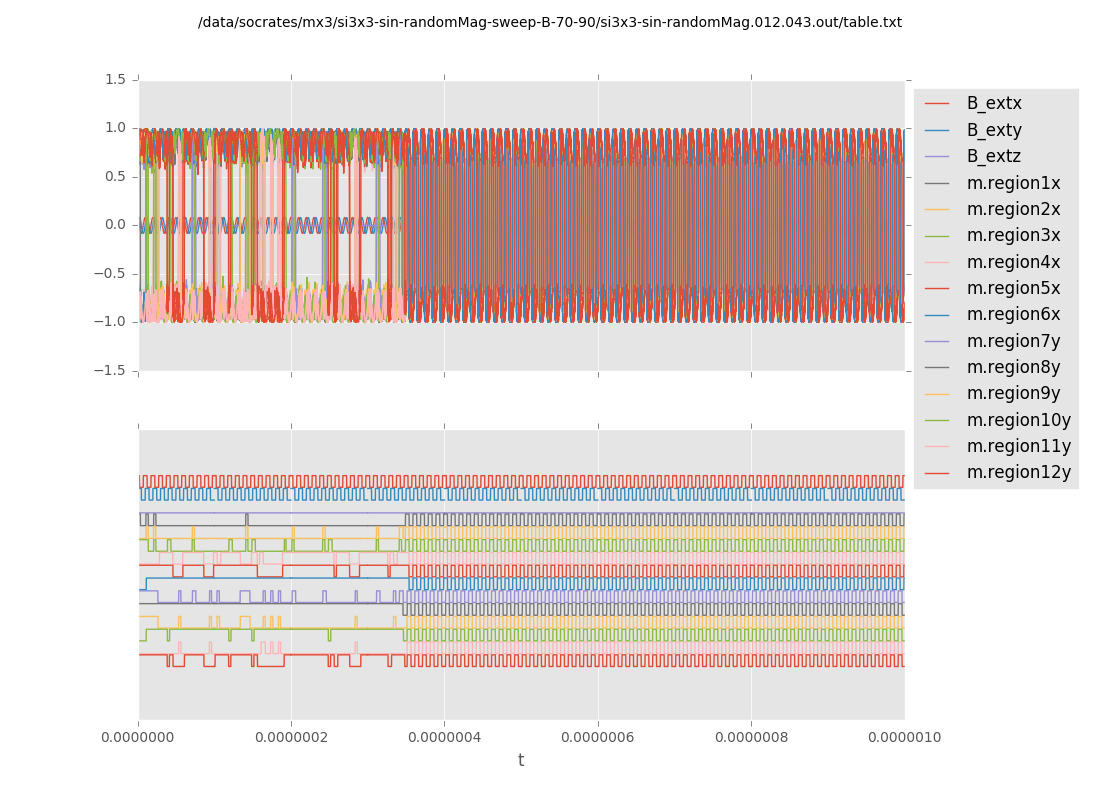Select the m.region12y legend label

click(1018, 472)
